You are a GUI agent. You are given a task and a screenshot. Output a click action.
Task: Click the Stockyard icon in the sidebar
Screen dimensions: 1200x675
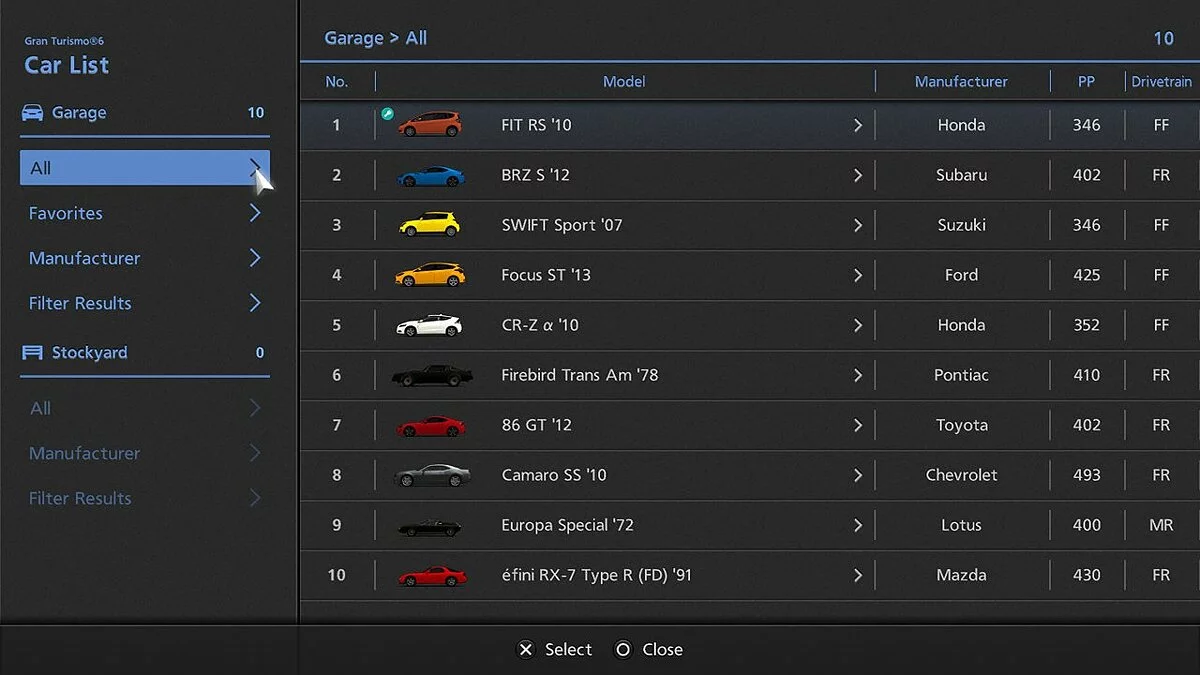point(30,352)
